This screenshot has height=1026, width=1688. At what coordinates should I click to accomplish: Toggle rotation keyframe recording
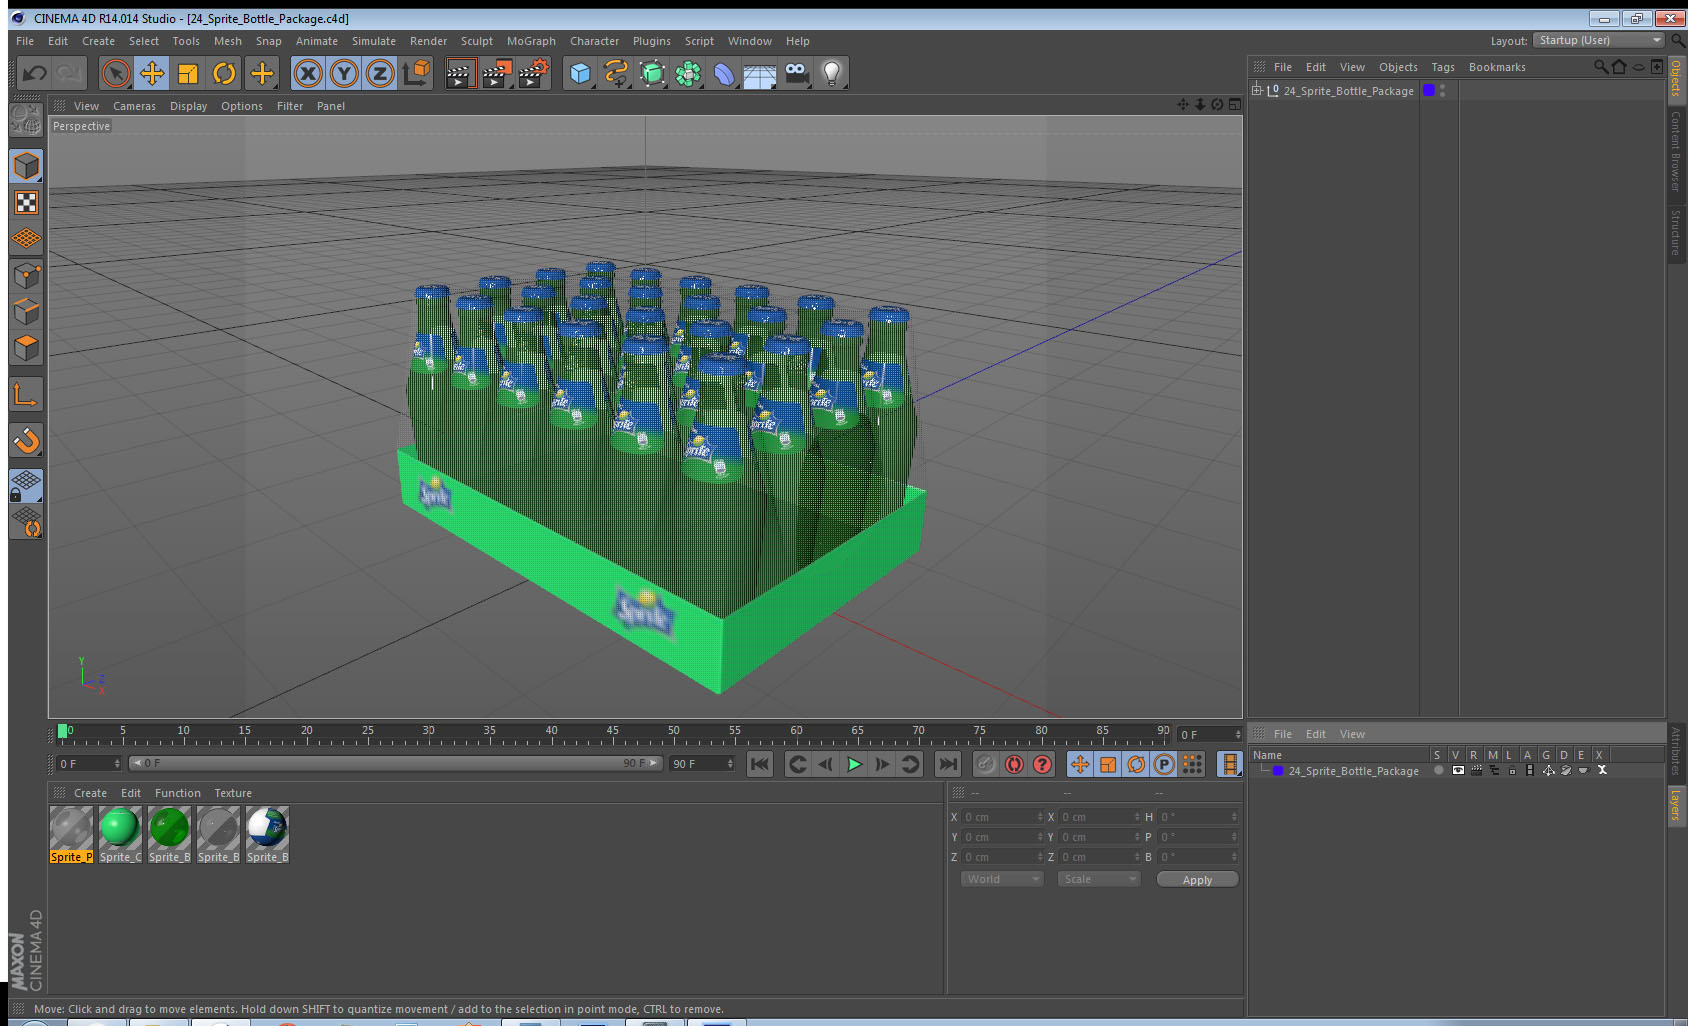(1136, 764)
